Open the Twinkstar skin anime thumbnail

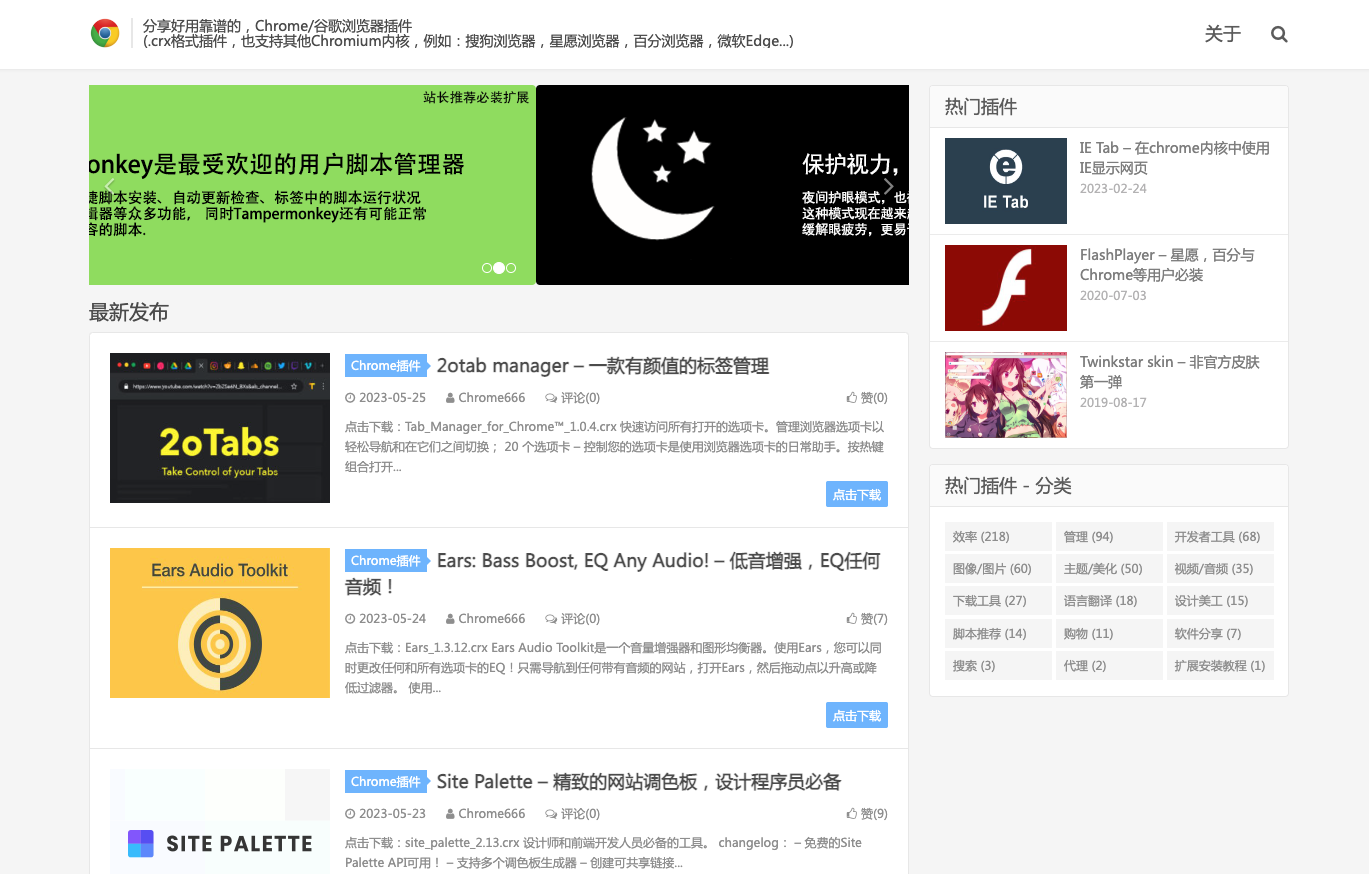point(1006,395)
